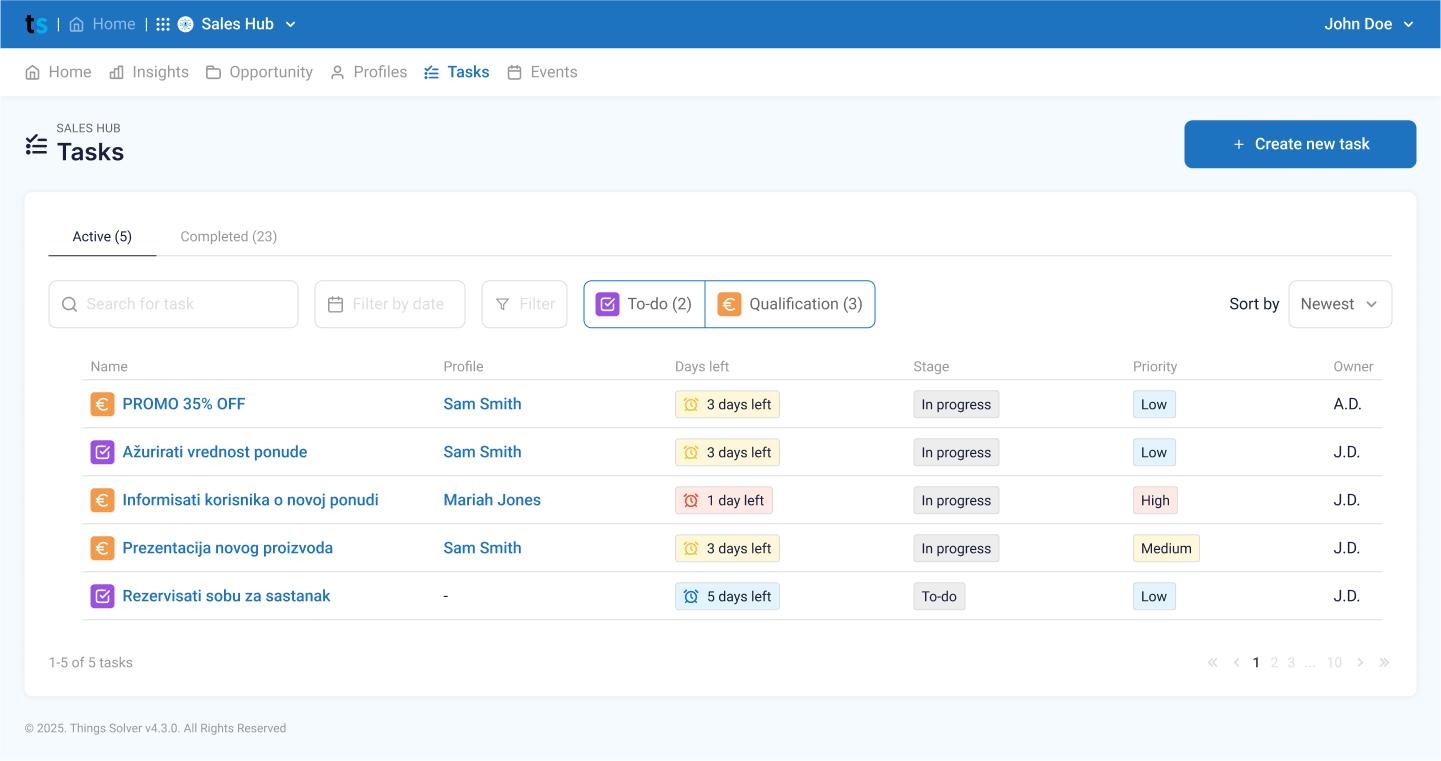The height and width of the screenshot is (761, 1441).
Task: Go to page 2
Action: point(1274,662)
